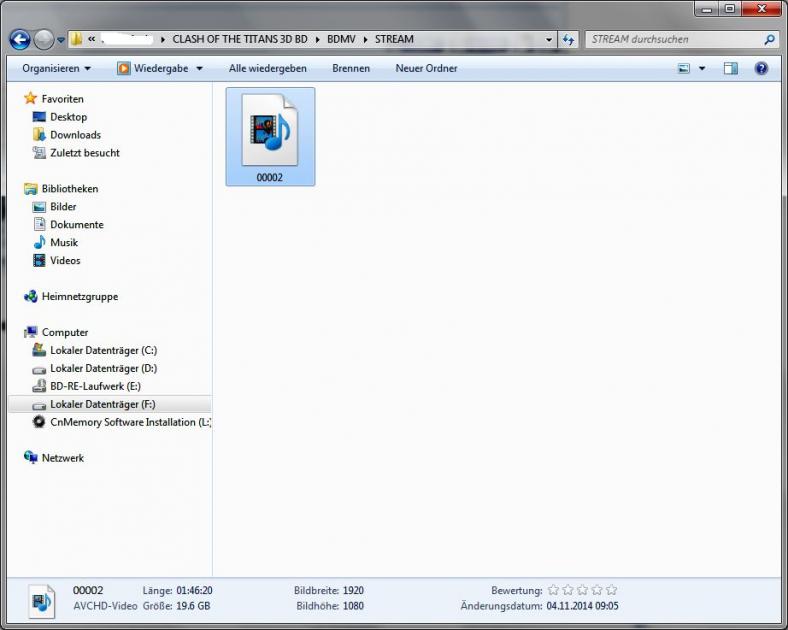Toggle the preview pane button
Viewport: 788px width, 630px height.
pyautogui.click(x=731, y=68)
